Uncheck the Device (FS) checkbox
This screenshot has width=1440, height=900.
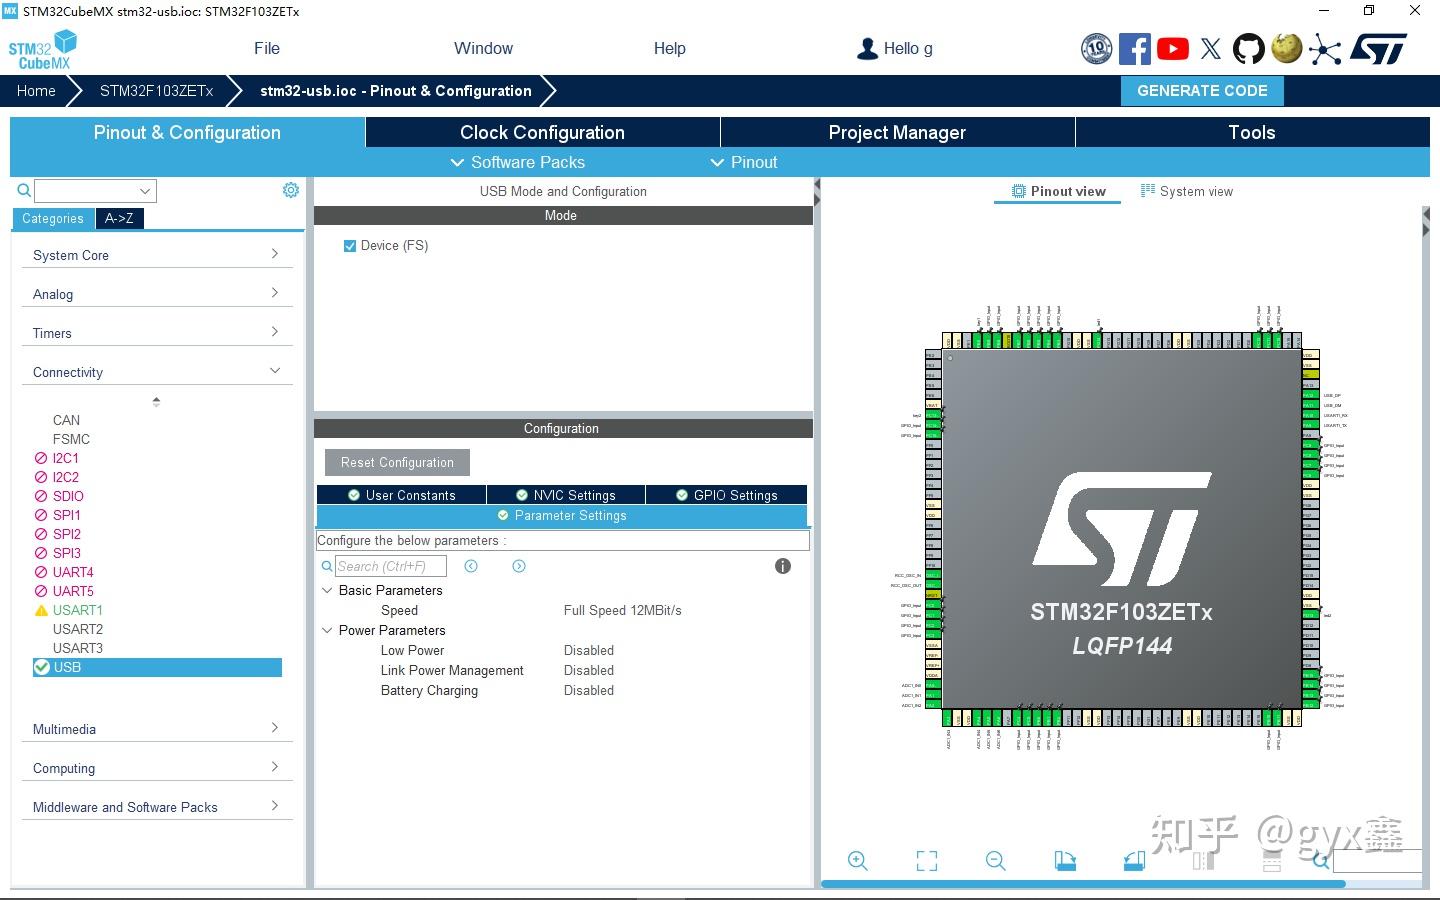(350, 246)
